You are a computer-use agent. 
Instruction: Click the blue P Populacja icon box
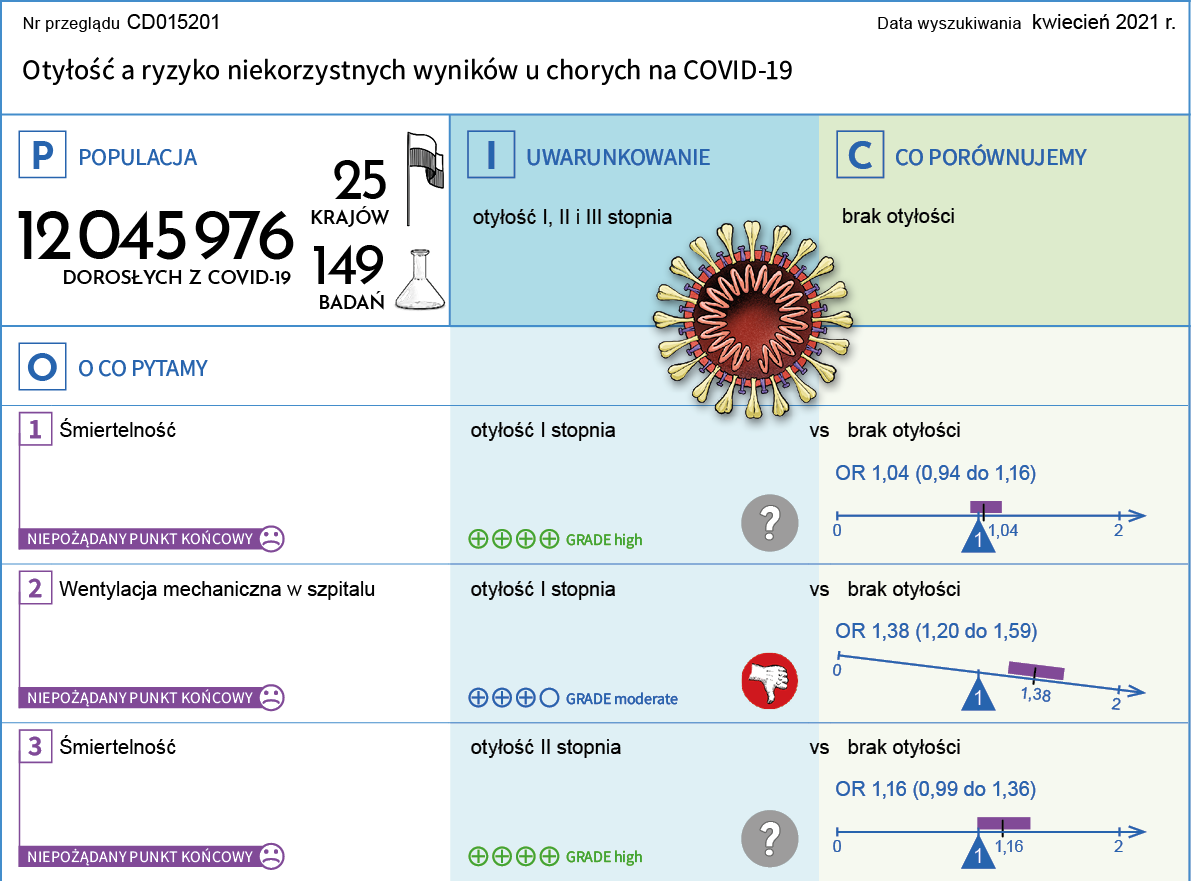tap(42, 156)
